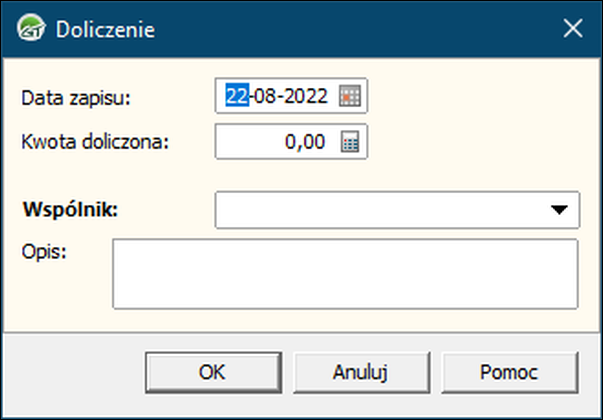603x420 pixels.
Task: Close the Doliczenie dialog window
Action: 573,28
